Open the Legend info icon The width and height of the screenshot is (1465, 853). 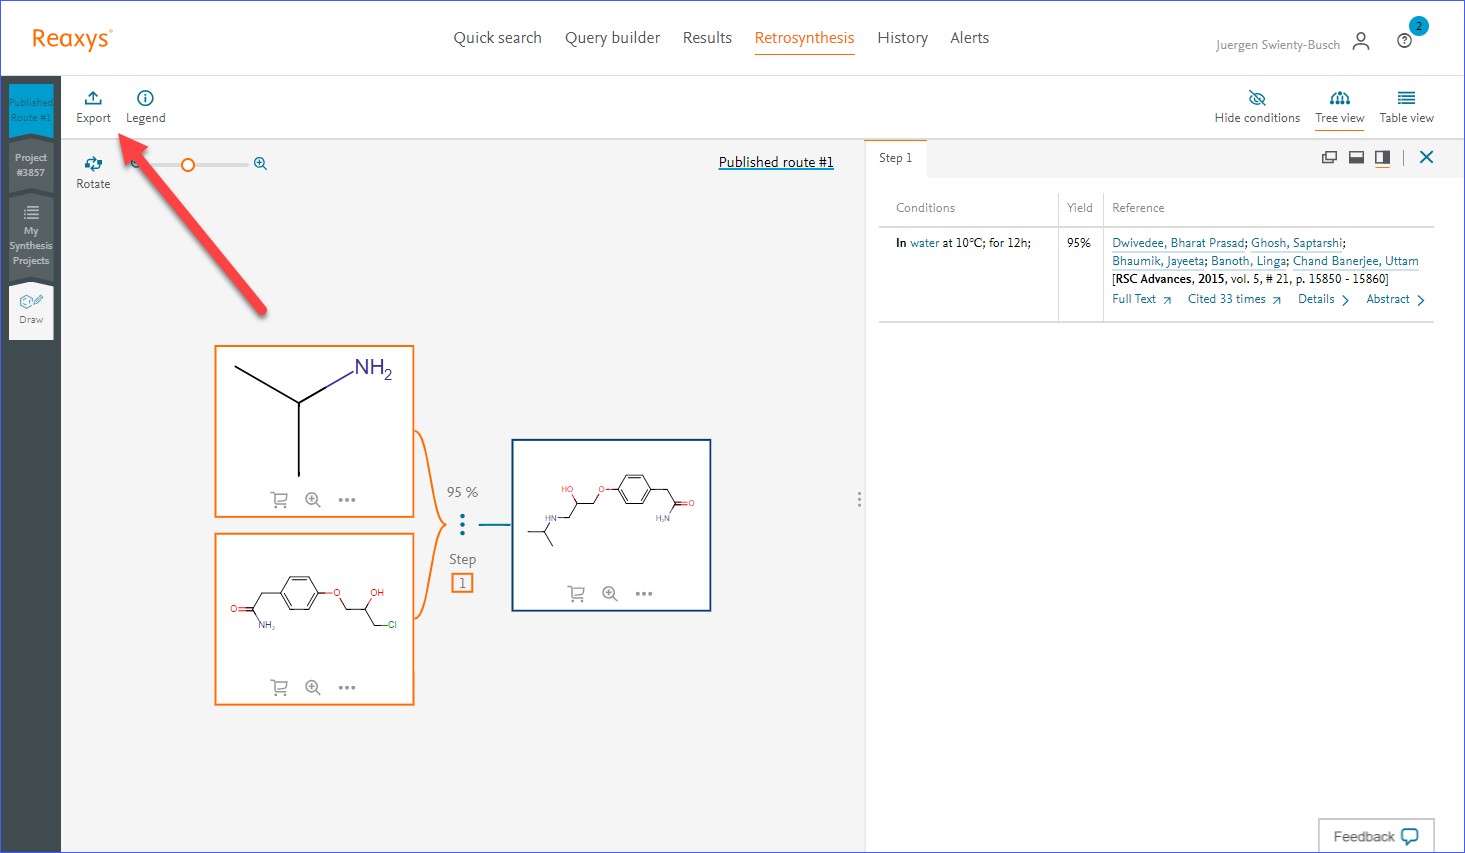145,98
